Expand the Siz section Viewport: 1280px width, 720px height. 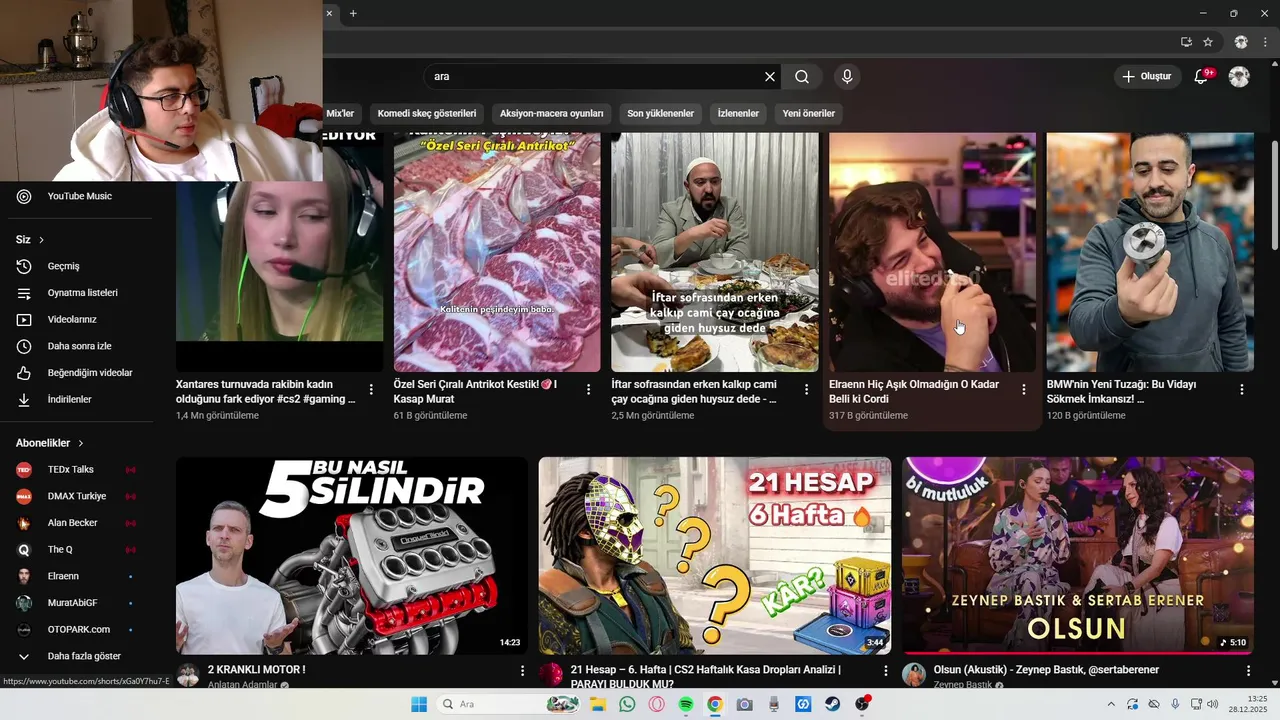(30, 240)
